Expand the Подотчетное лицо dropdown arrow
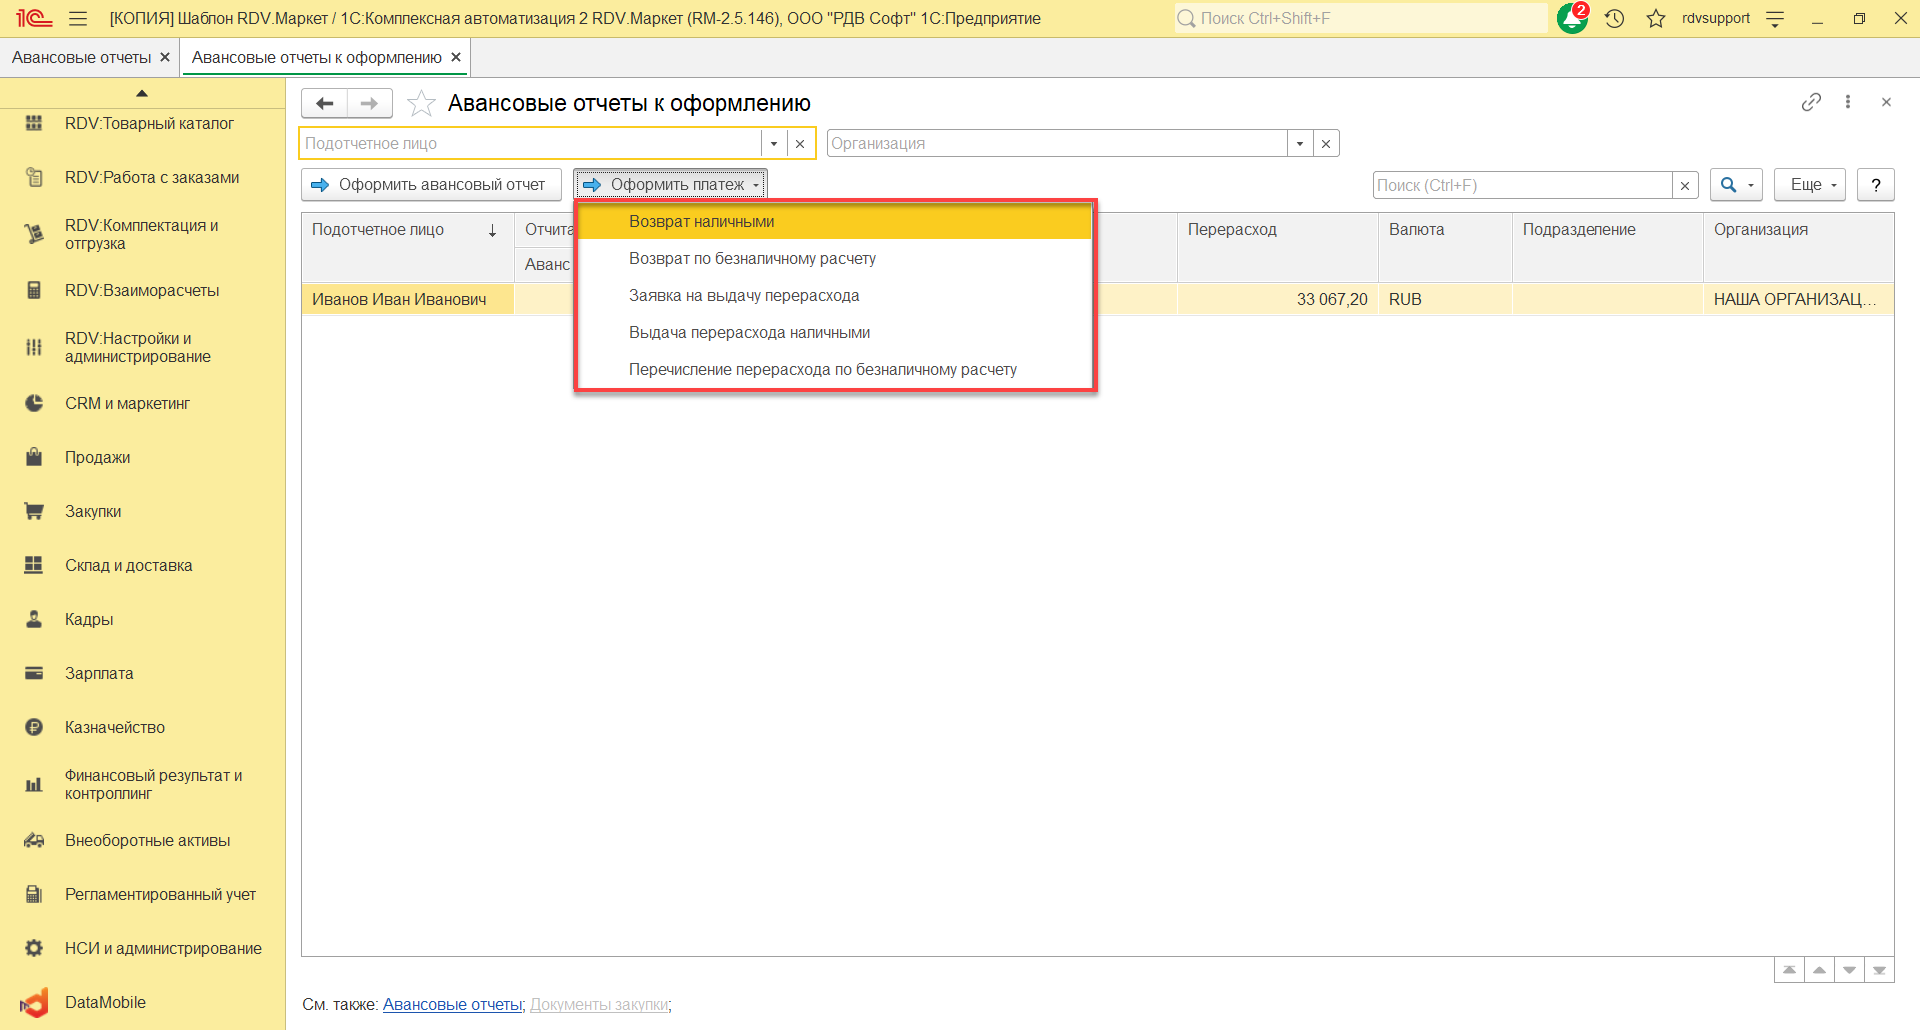Viewport: 1920px width, 1030px height. [x=774, y=144]
